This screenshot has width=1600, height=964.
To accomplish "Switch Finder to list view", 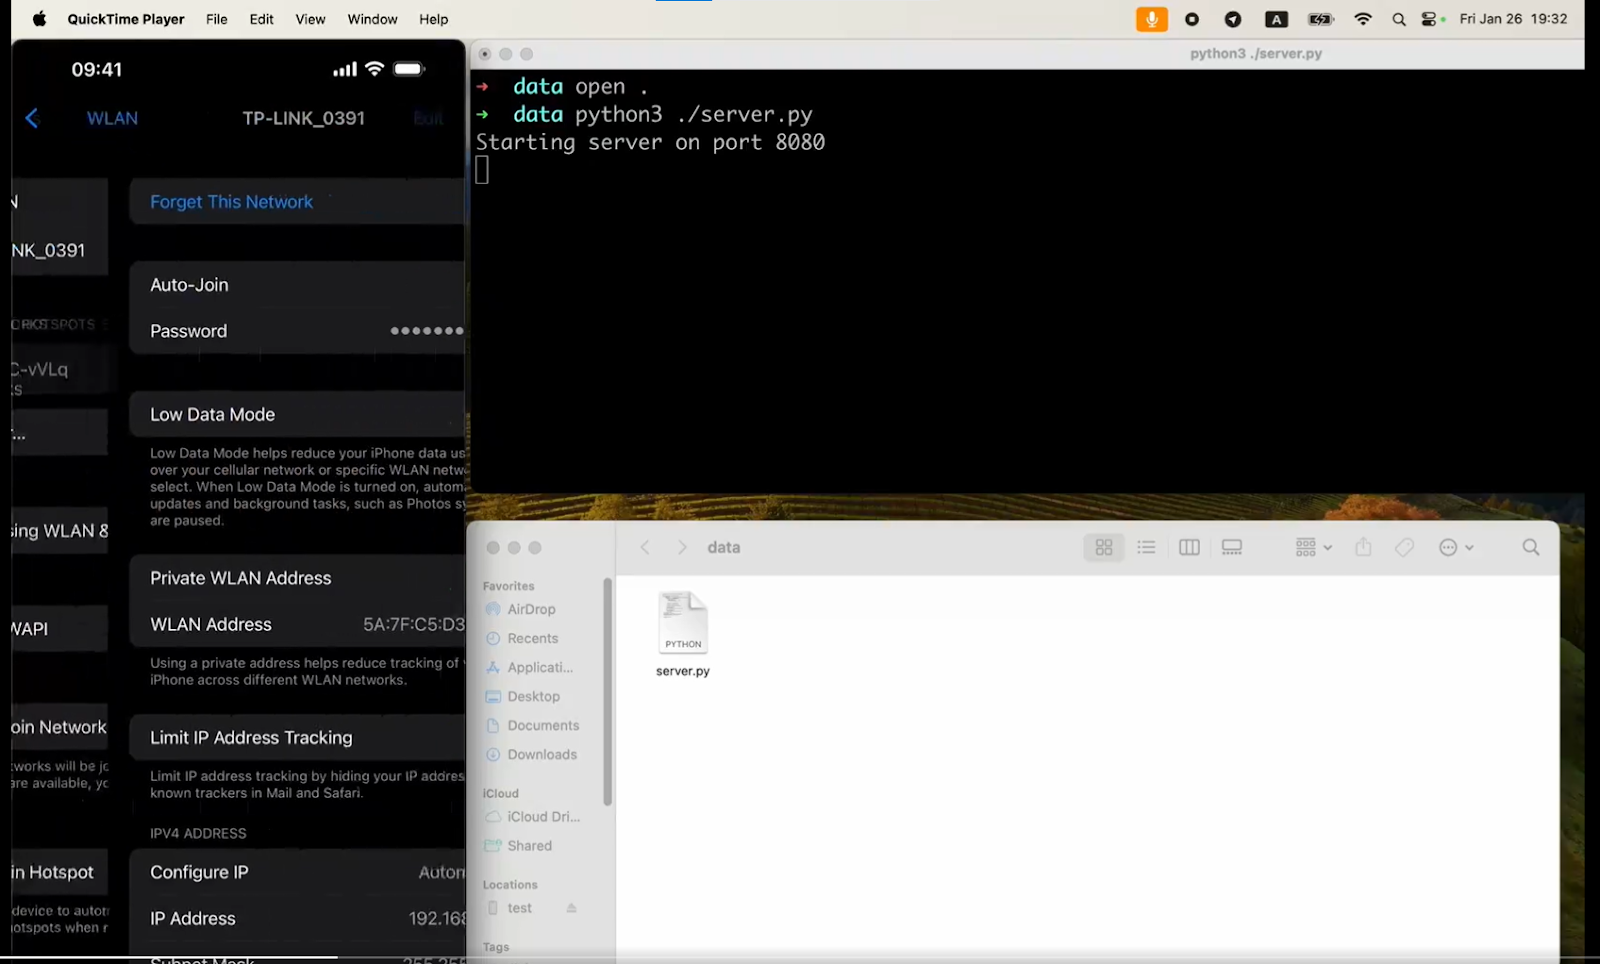I will coord(1146,547).
